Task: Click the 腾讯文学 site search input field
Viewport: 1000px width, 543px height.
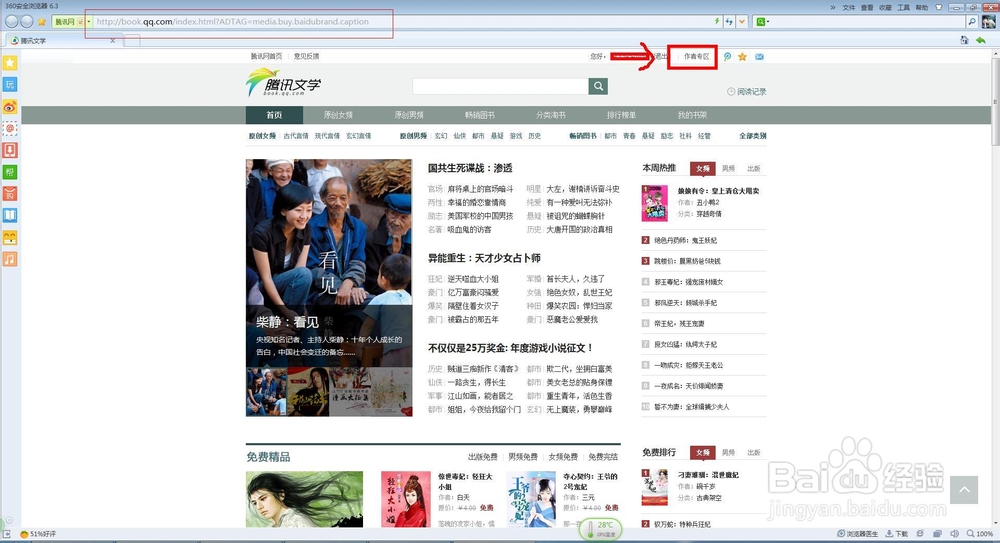Action: point(501,86)
